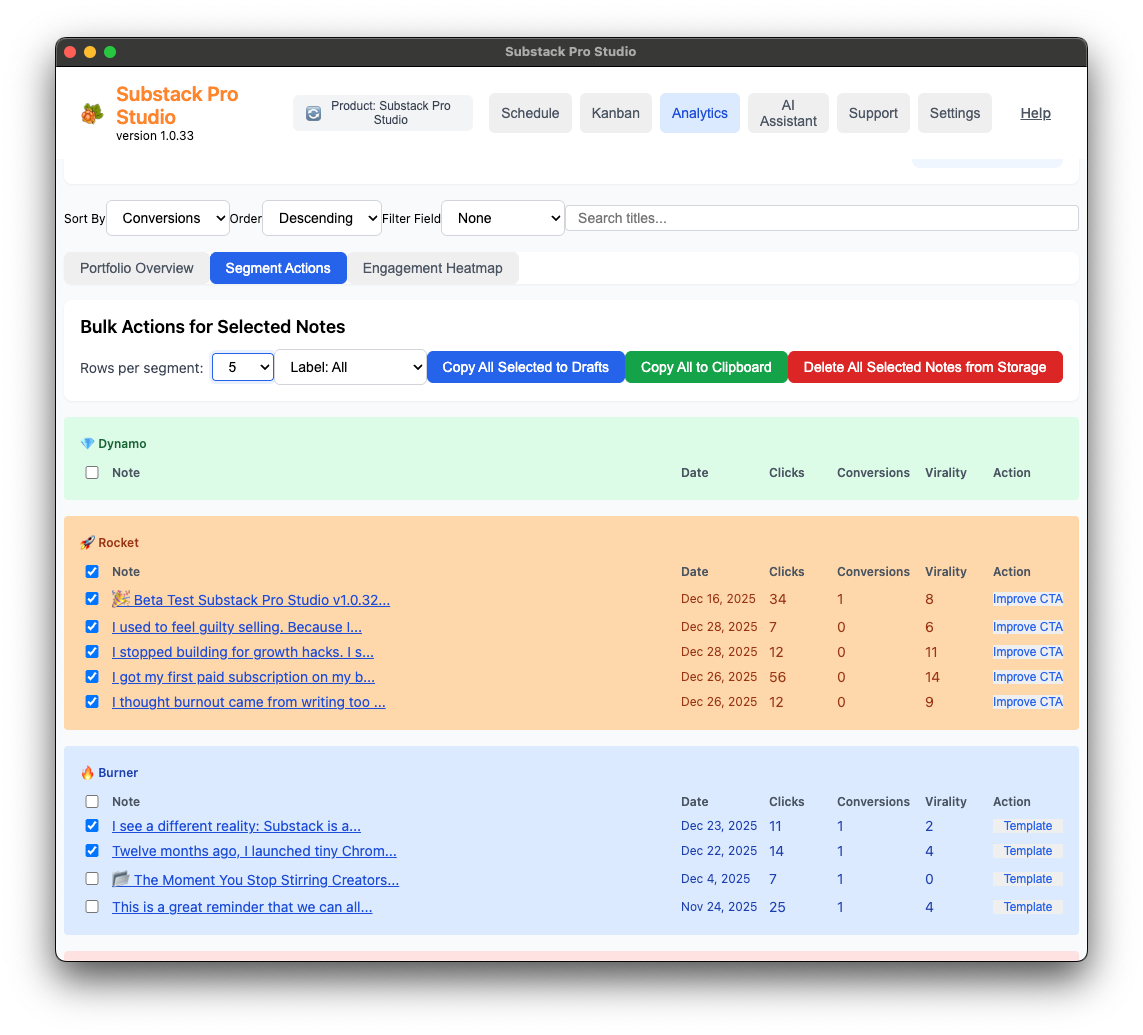
Task: Click the Dynamo diamond icon
Action: point(87,443)
